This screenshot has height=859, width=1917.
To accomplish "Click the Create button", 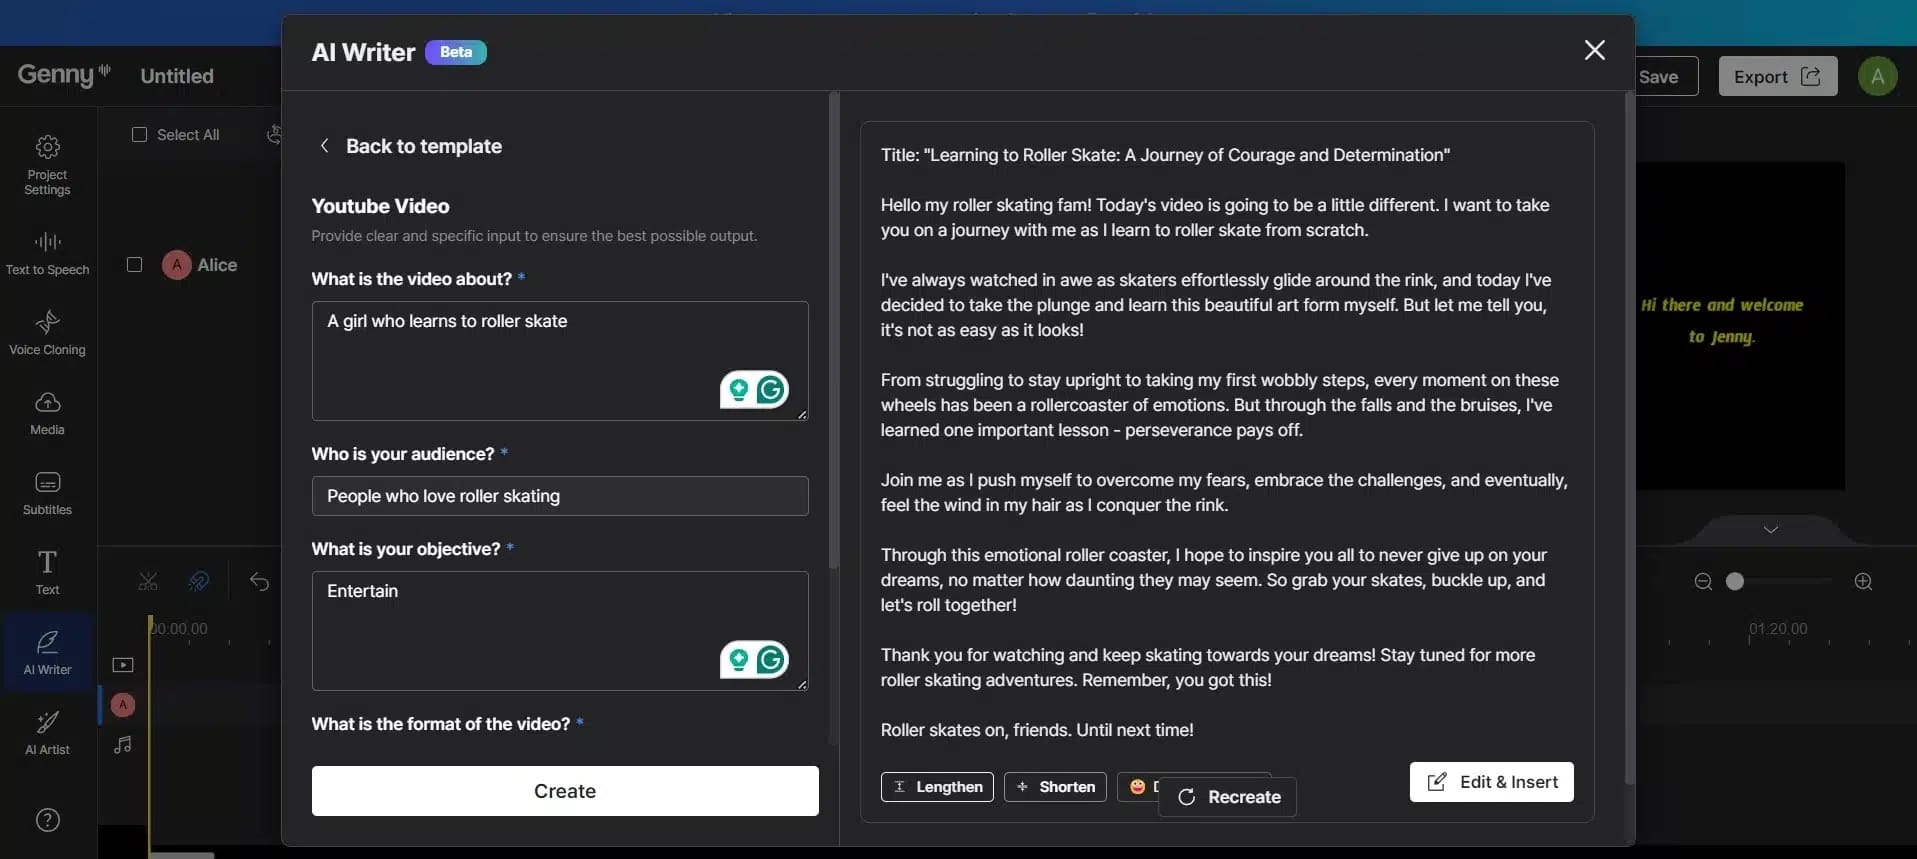I will point(565,791).
